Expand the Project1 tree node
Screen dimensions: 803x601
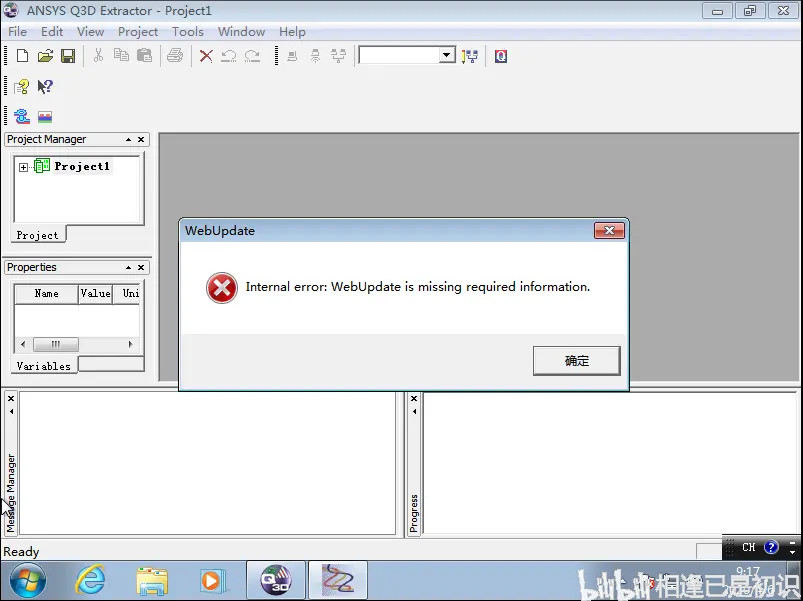pos(23,167)
